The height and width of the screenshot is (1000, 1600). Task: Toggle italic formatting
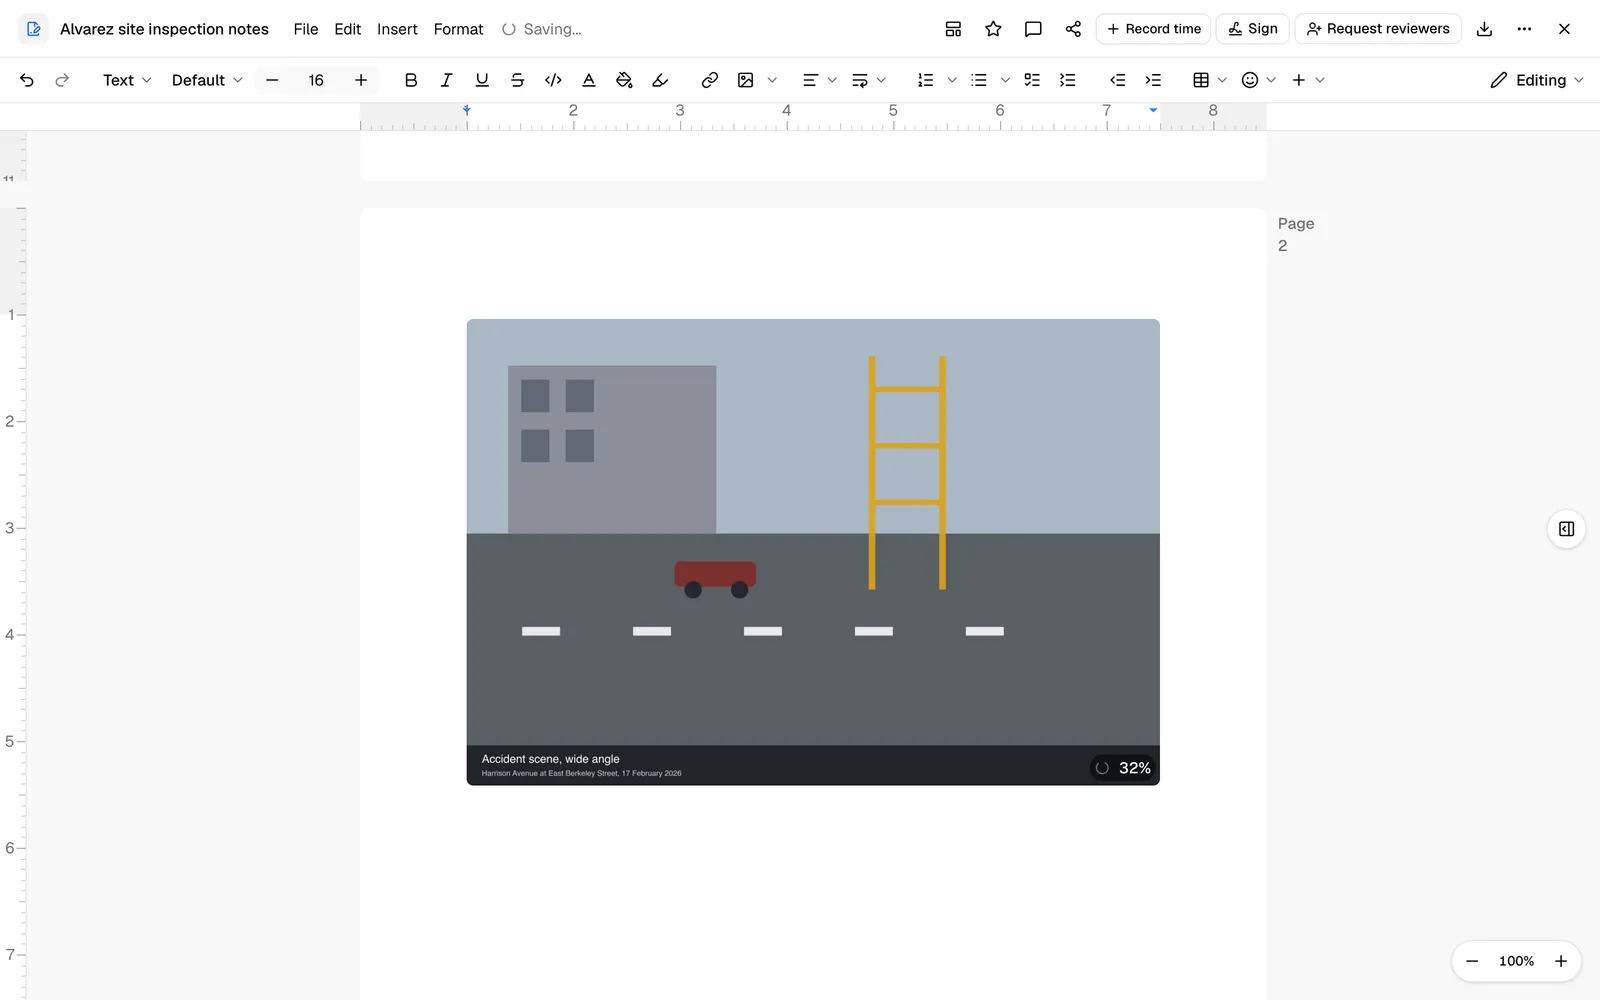tap(446, 80)
